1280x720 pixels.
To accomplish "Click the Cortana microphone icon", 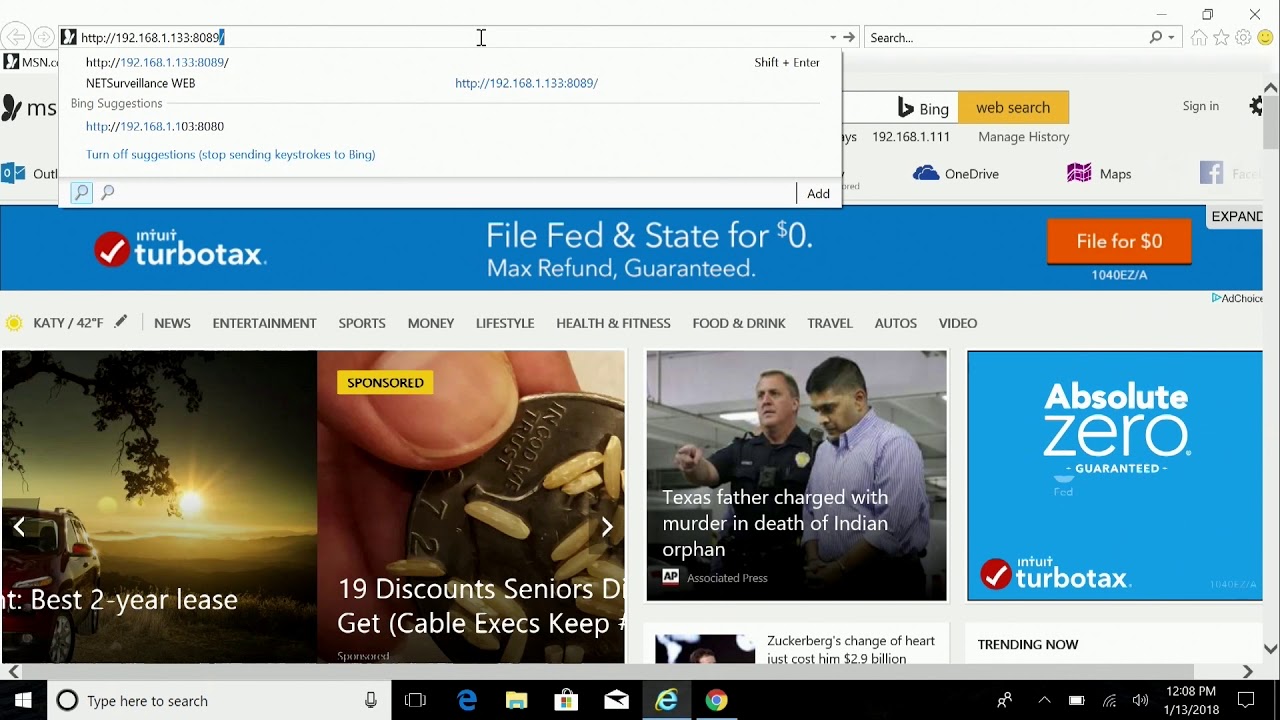I will coord(371,701).
